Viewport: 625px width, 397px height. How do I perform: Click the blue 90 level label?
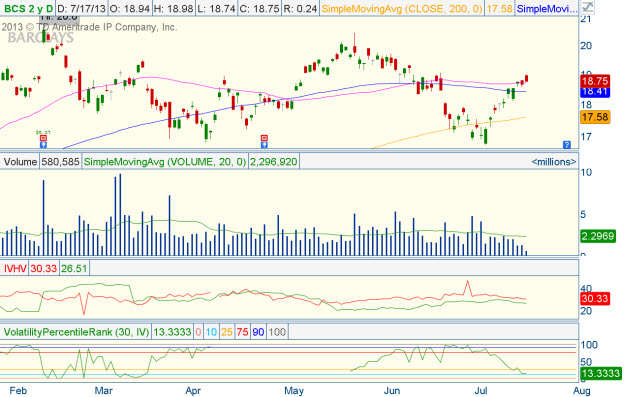[x=258, y=332]
